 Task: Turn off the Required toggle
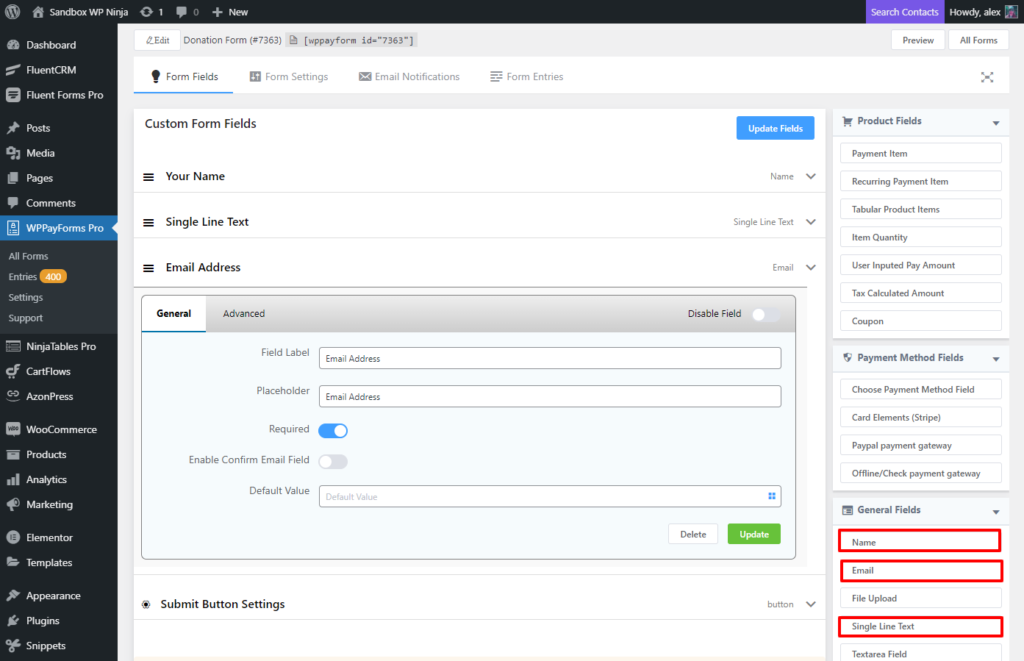click(333, 431)
